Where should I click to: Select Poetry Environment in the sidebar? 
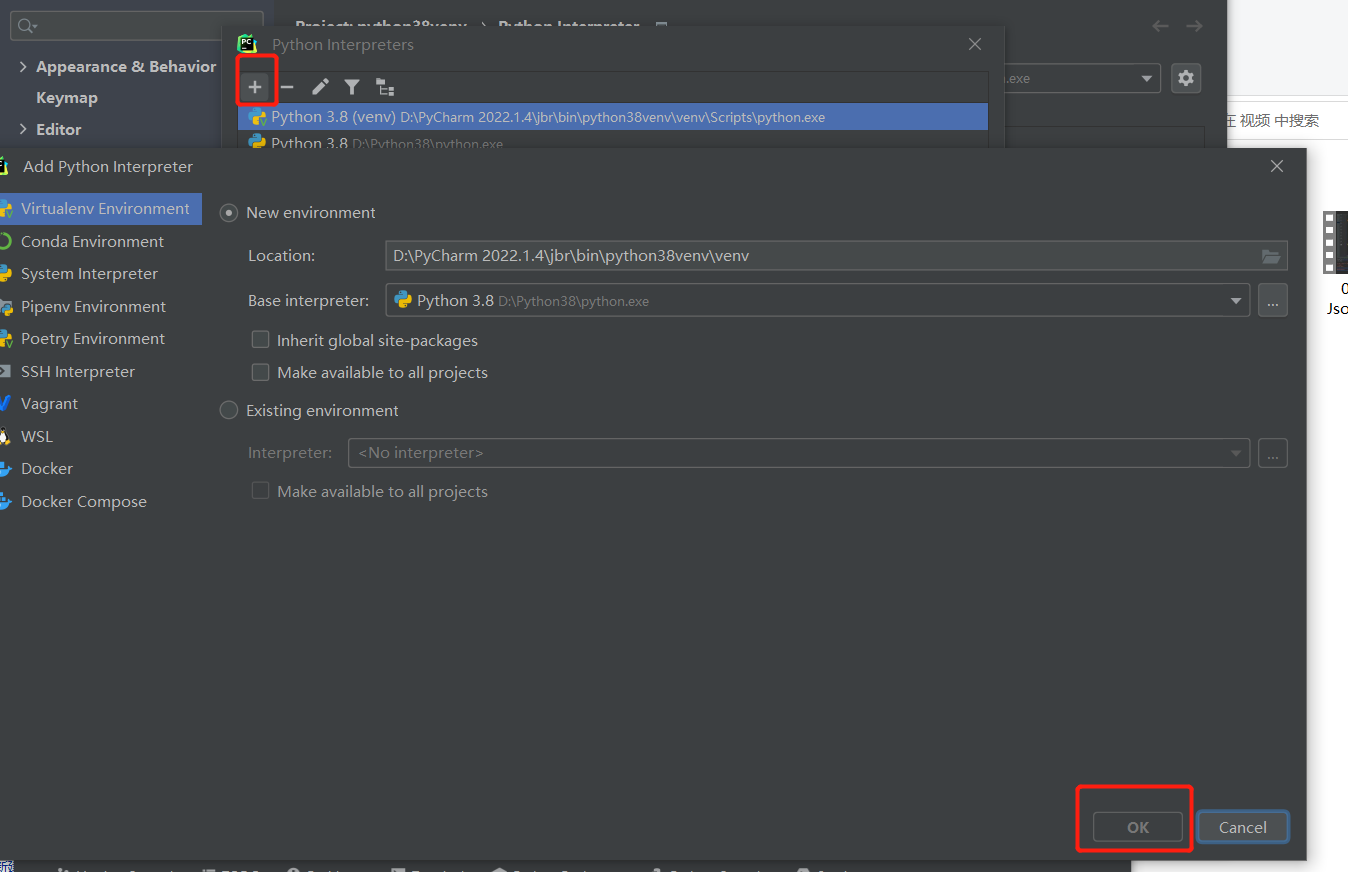[x=101, y=339]
